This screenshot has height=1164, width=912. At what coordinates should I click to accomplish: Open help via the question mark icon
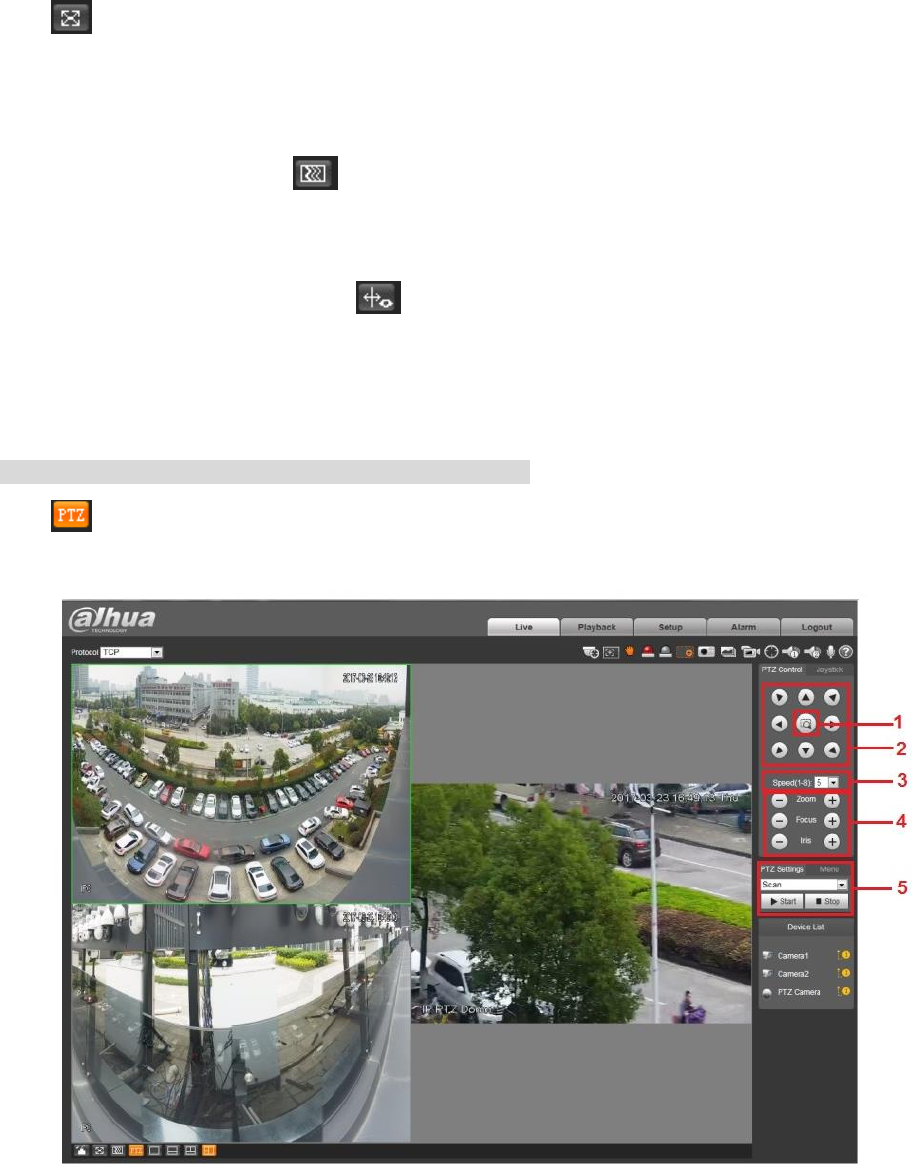845,652
